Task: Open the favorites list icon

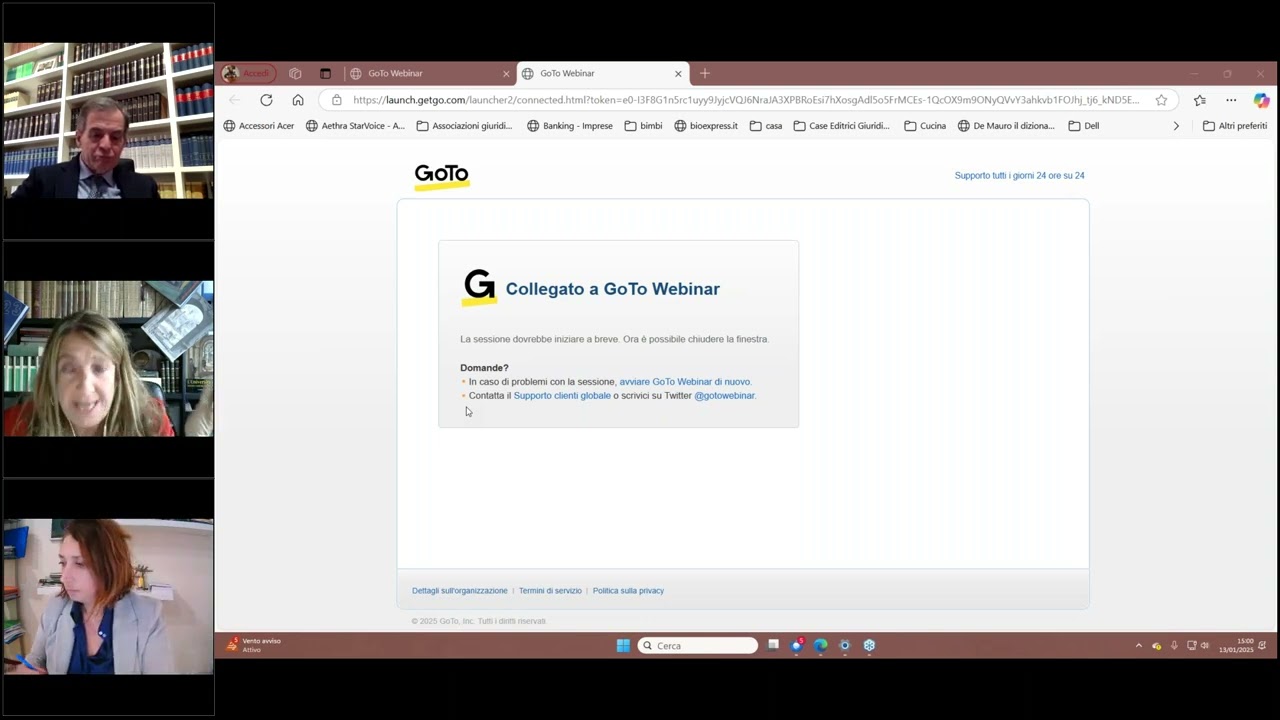Action: click(1200, 100)
